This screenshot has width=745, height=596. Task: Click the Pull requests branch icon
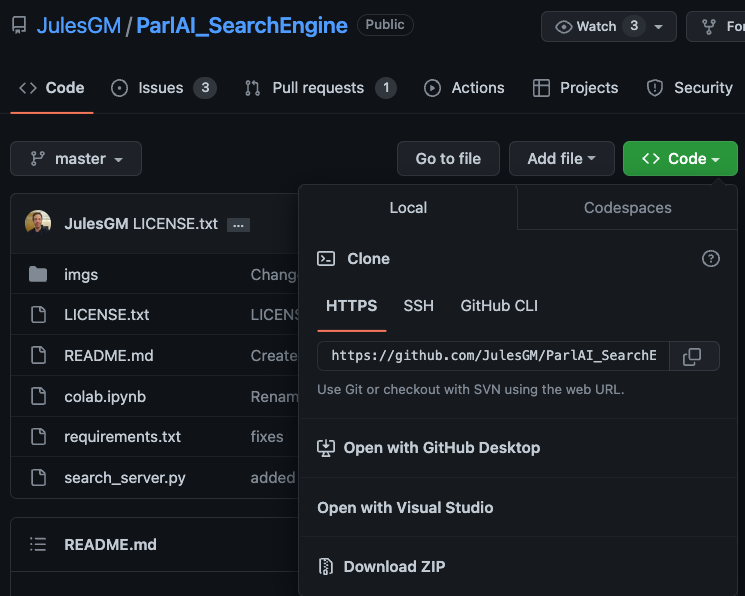252,88
